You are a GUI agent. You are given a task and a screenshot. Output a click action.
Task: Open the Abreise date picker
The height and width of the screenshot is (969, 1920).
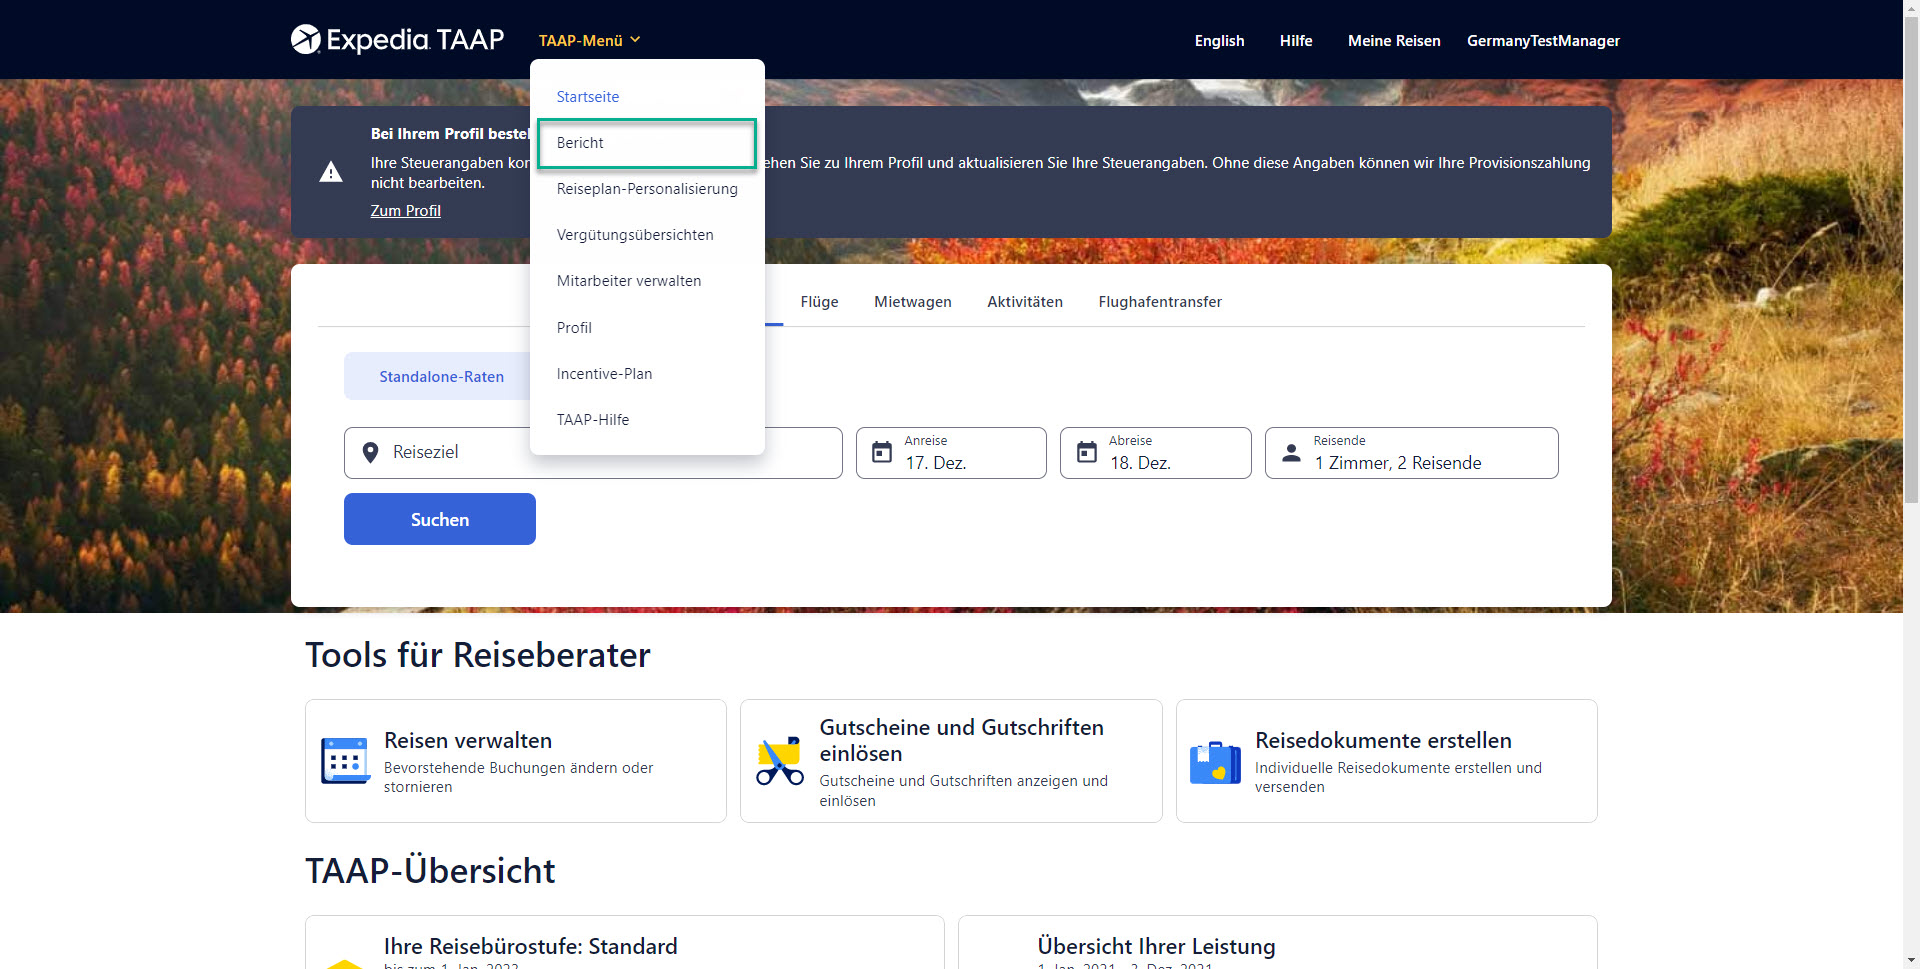(1155, 453)
